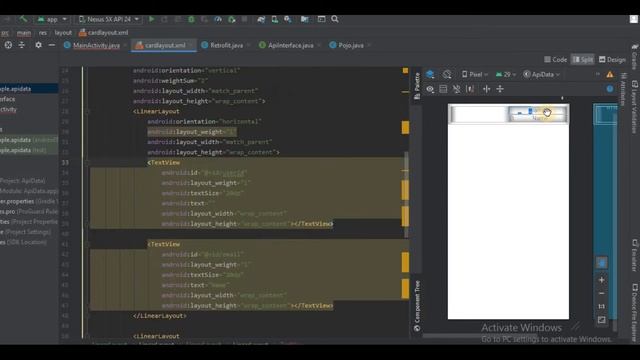
Task: Select the highlighted apidata package tree row
Action: (x=29, y=89)
